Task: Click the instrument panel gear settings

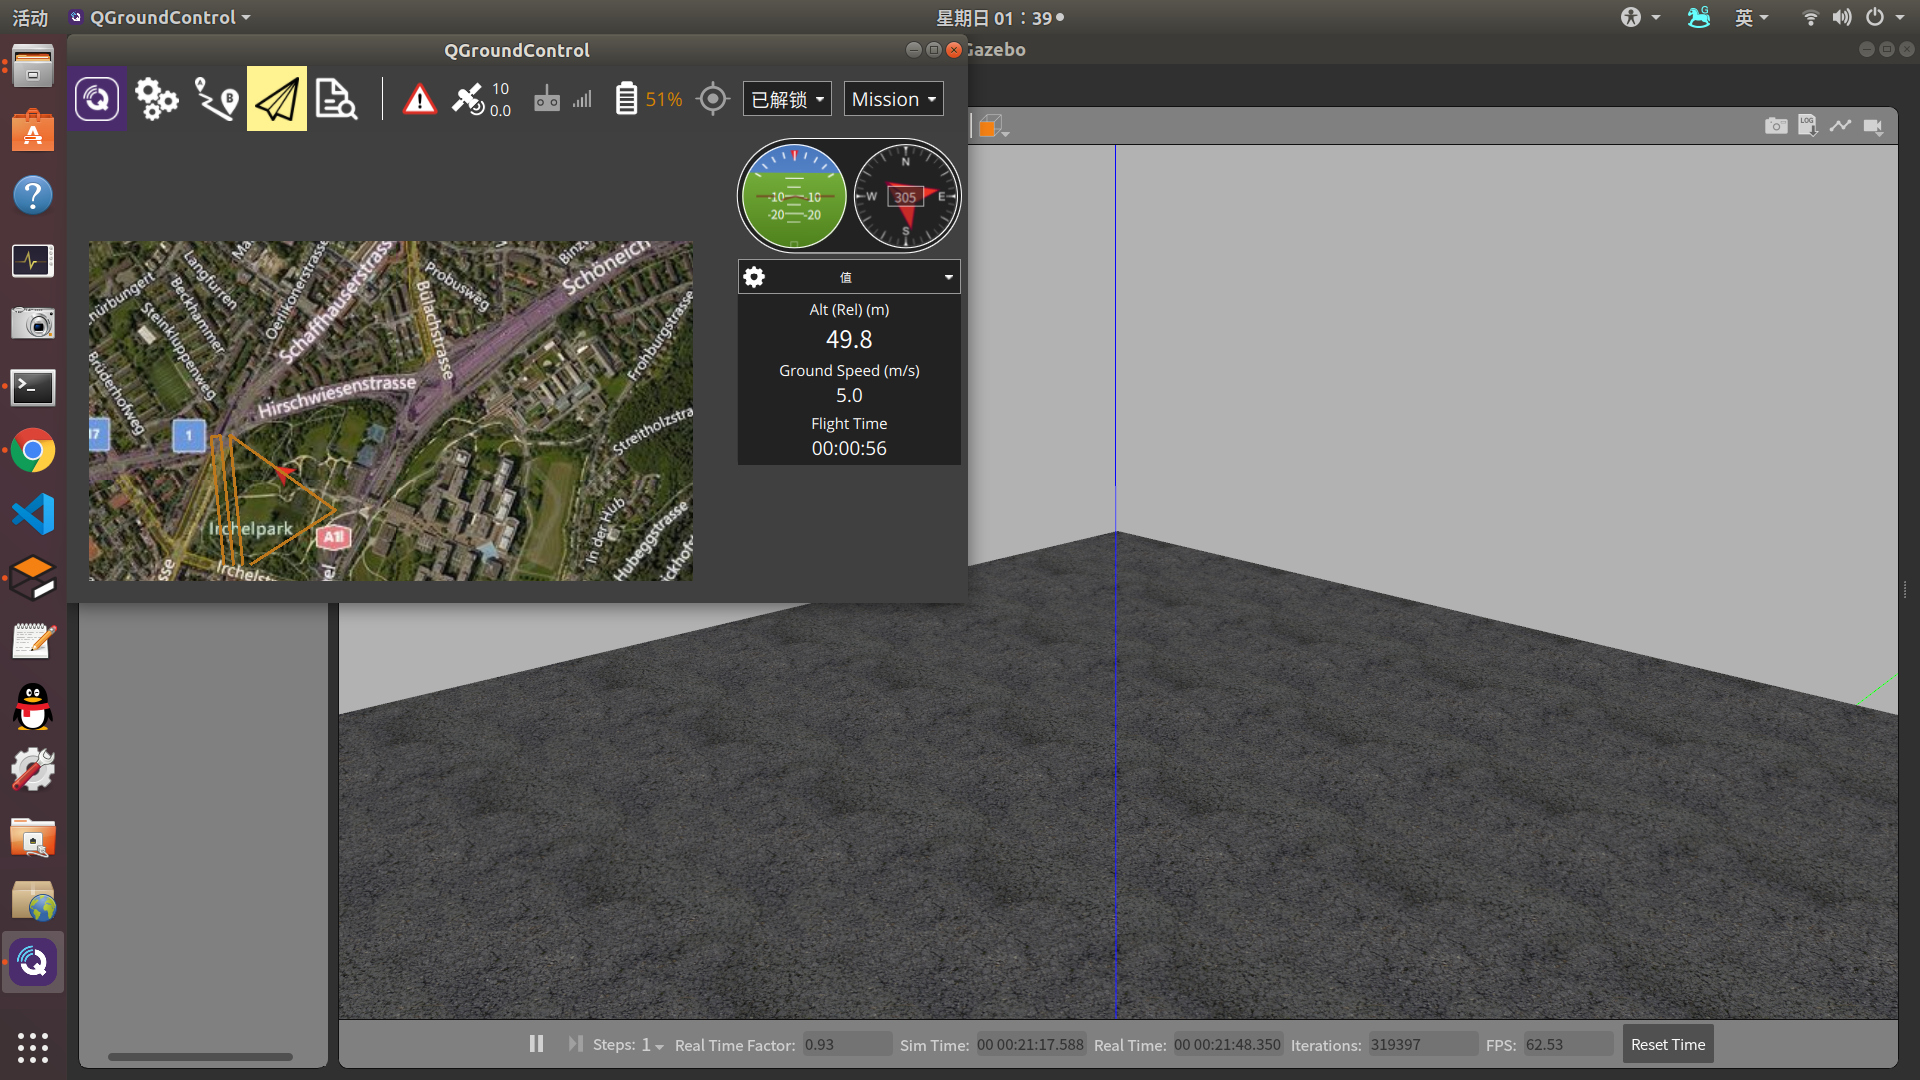Action: [x=755, y=277]
